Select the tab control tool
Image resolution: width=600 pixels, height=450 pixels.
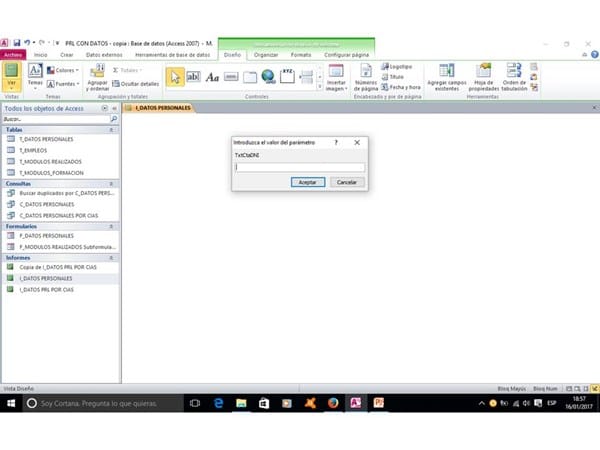click(250, 77)
